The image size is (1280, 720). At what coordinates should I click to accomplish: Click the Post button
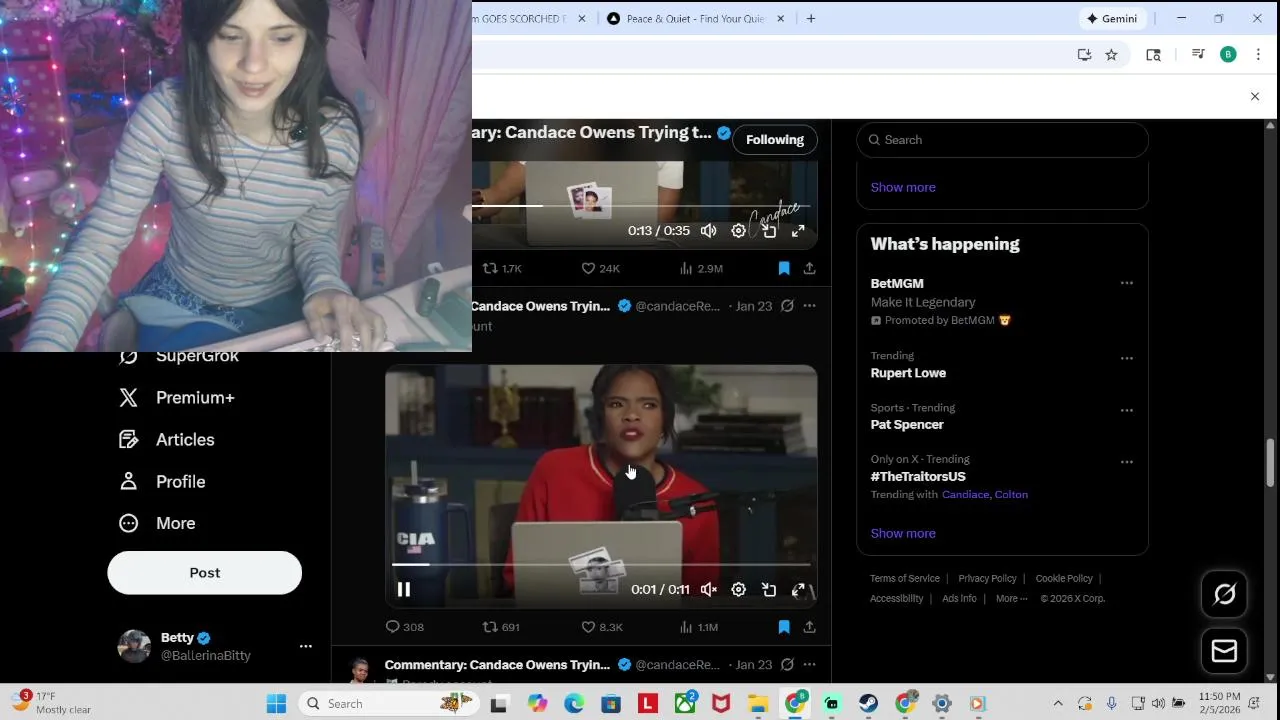204,573
